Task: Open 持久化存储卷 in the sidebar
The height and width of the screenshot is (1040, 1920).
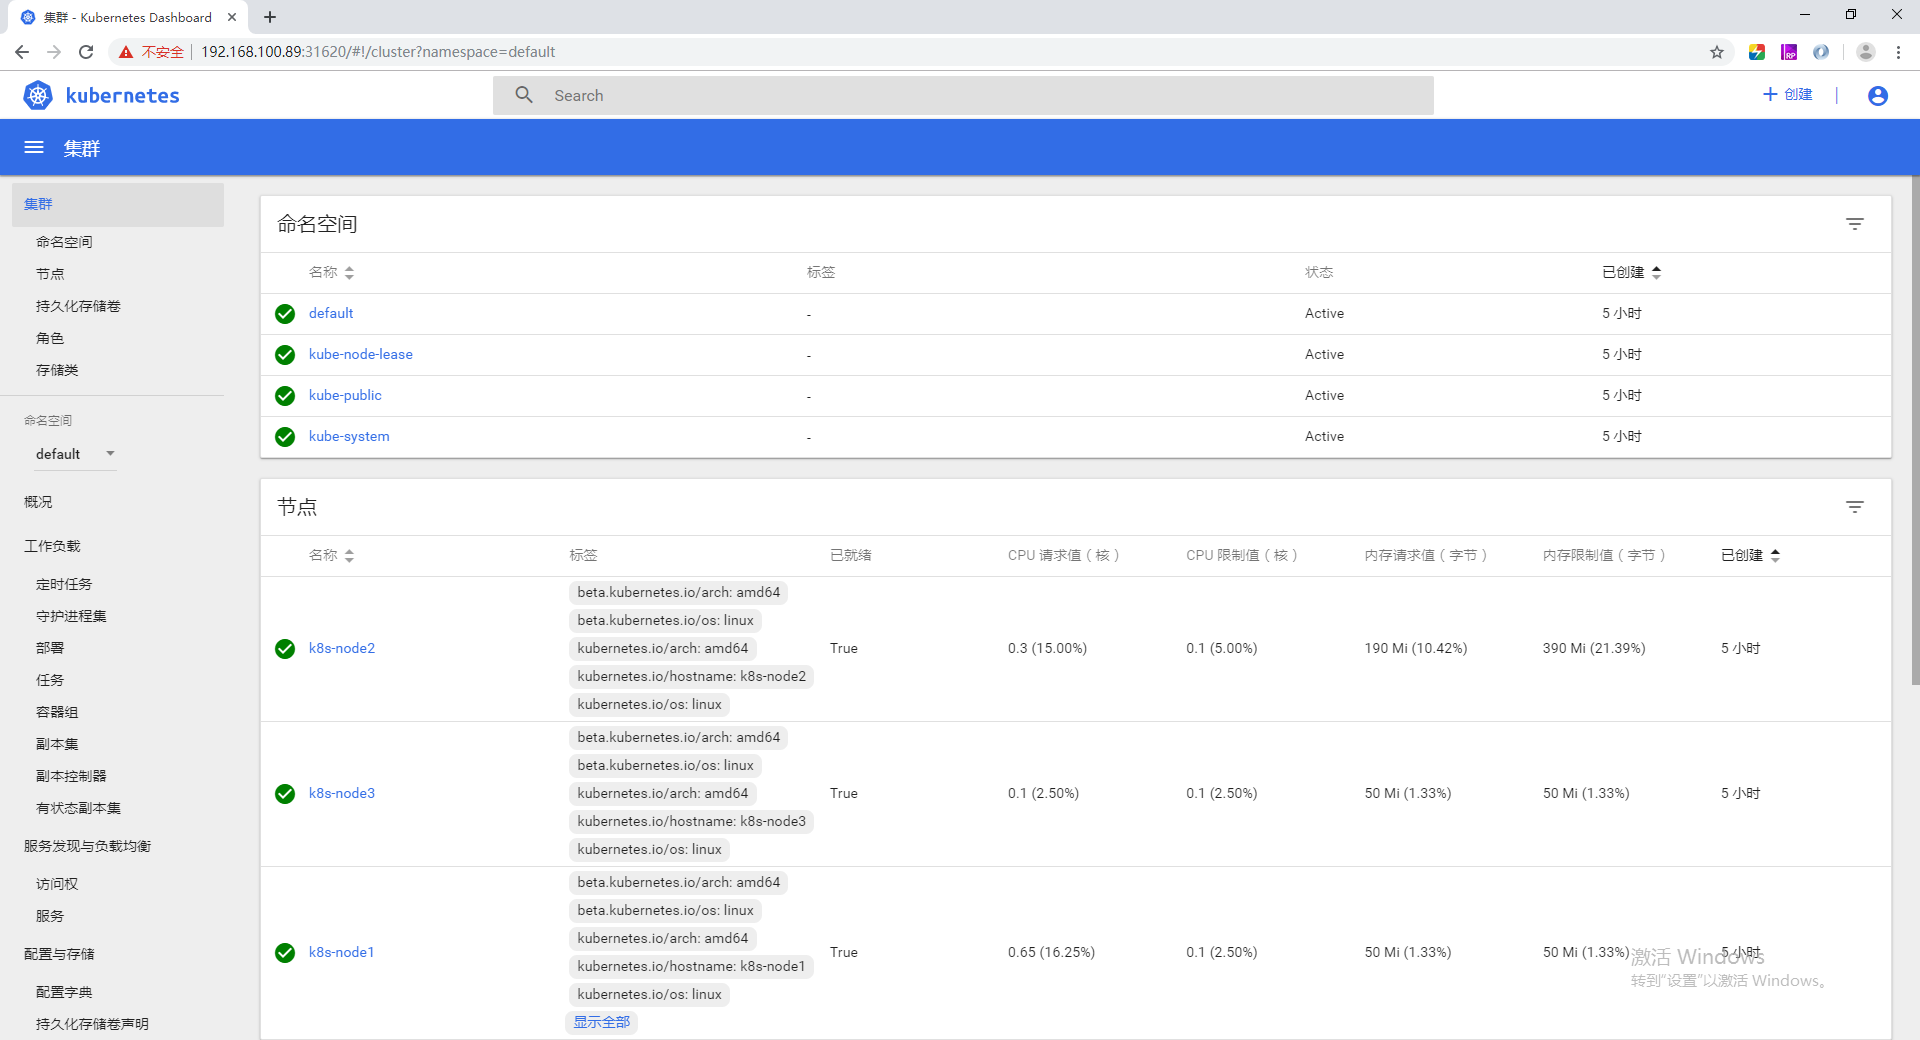Action: 78,306
